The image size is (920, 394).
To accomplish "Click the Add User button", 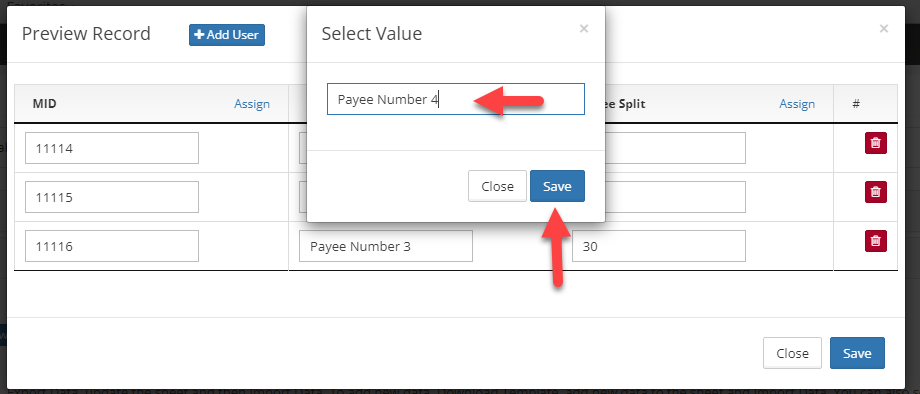I will 226,35.
